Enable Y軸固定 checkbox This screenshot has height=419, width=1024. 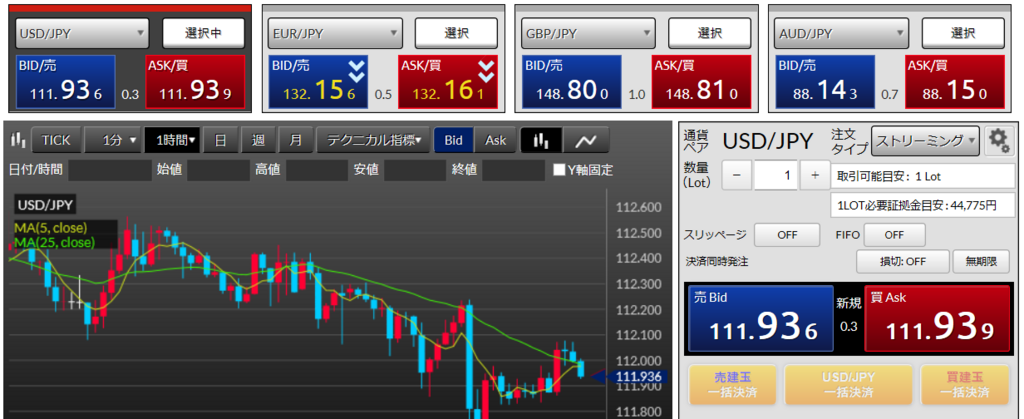point(559,170)
